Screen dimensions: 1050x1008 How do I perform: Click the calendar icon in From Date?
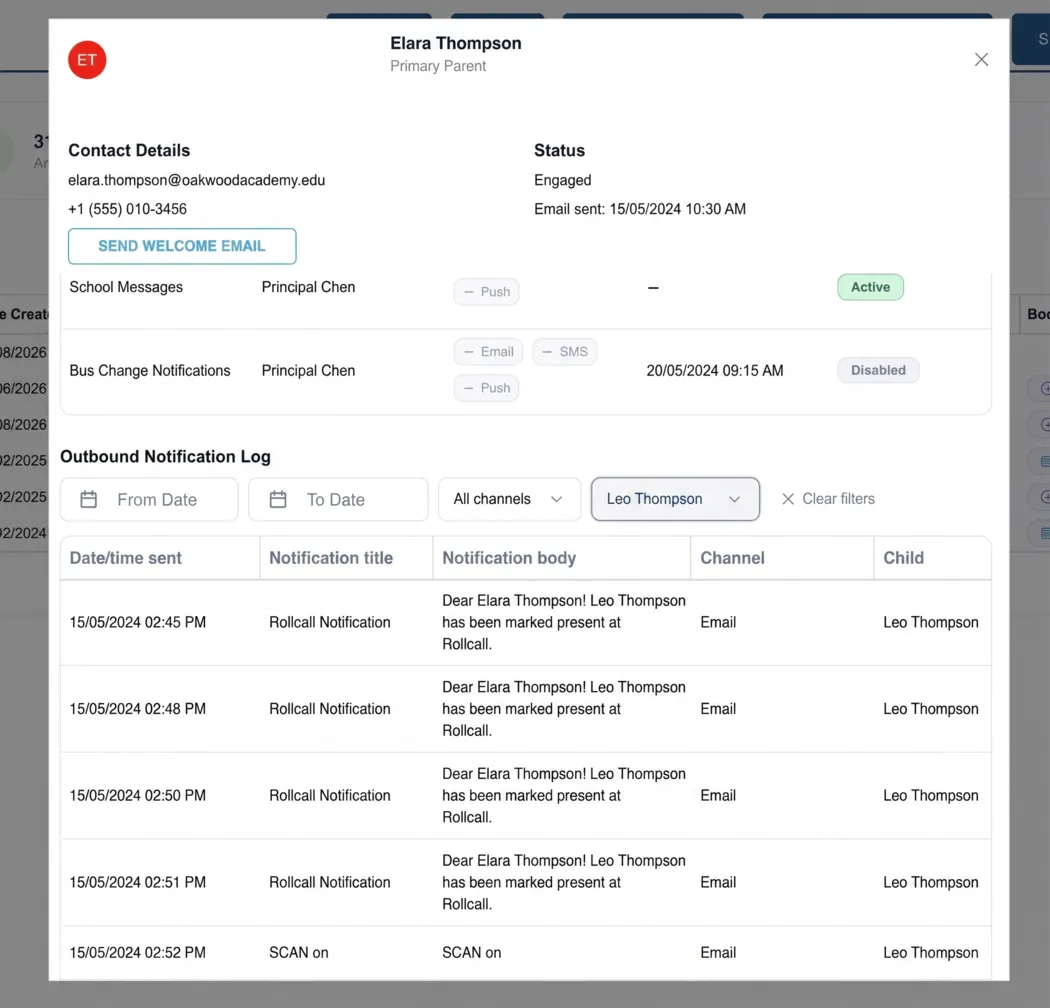tap(88, 499)
